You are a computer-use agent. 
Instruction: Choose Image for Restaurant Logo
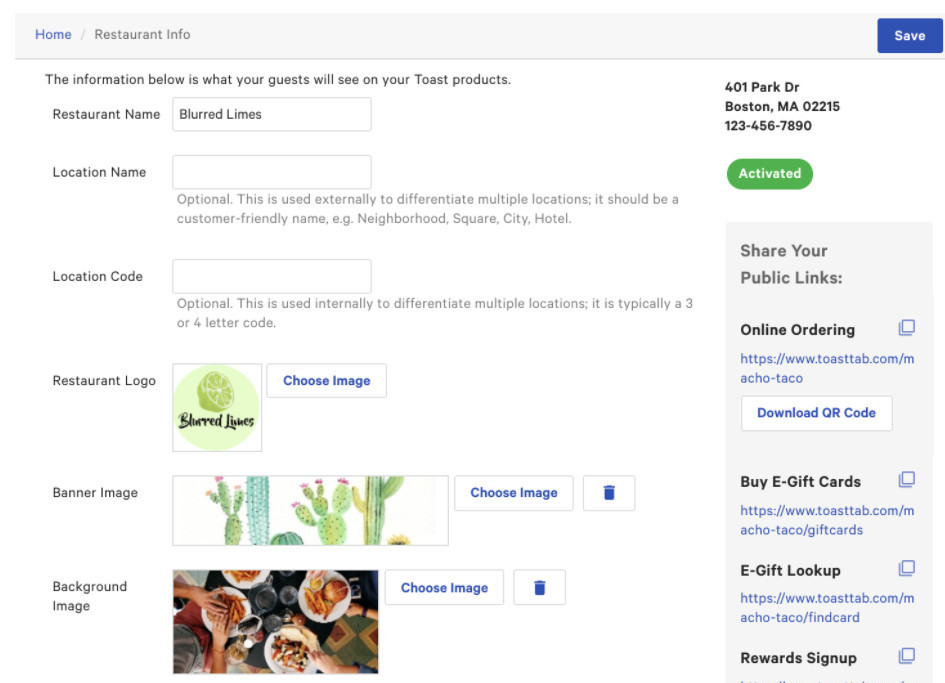[x=327, y=380]
